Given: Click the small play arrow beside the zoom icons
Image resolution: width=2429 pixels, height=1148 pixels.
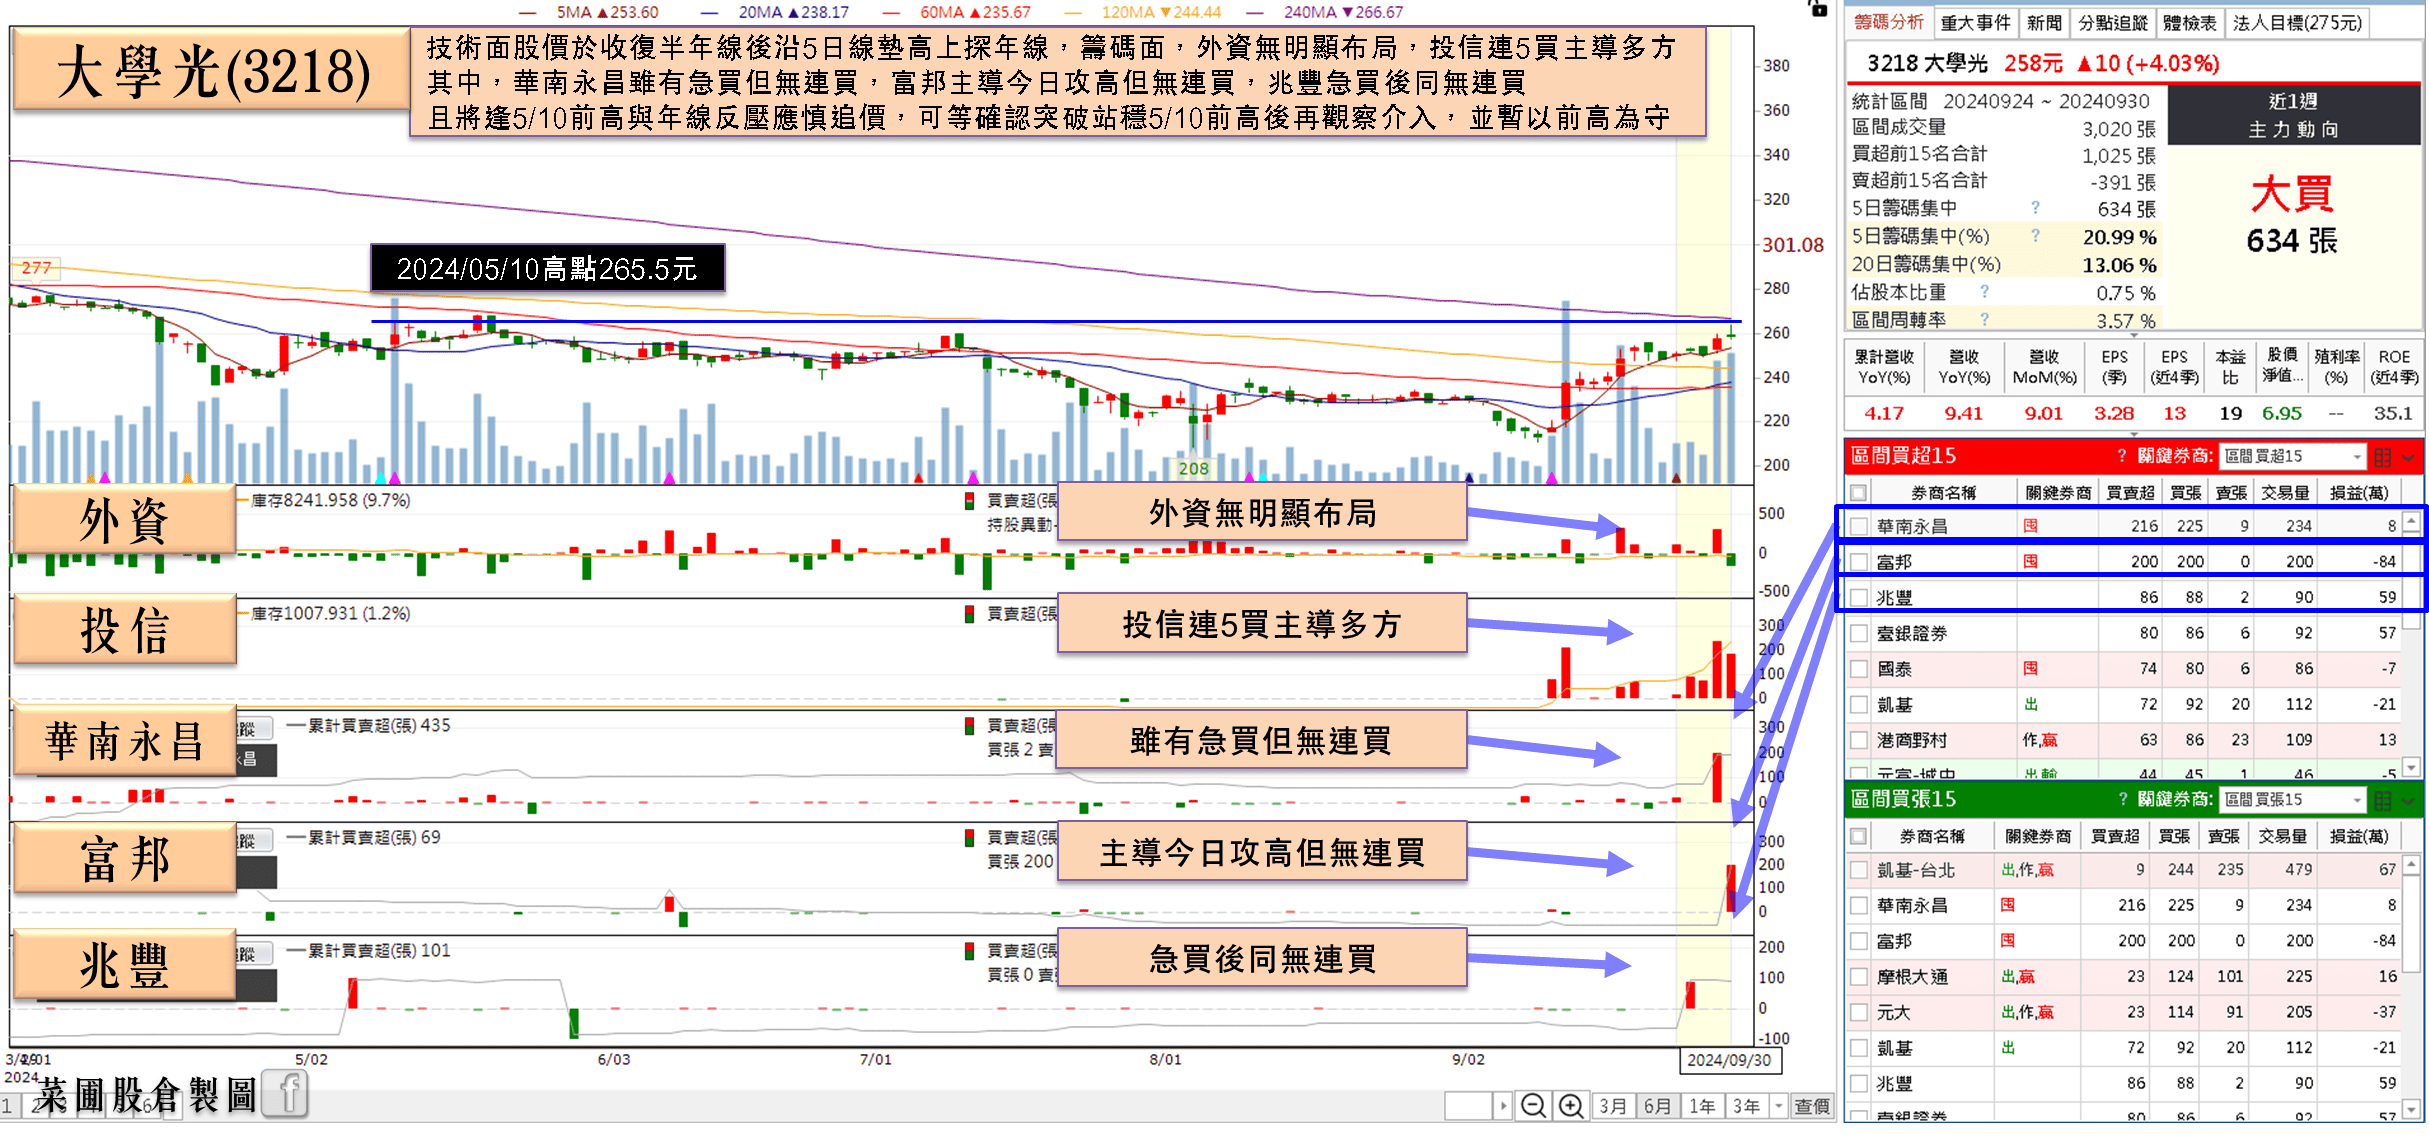Looking at the screenshot, I should [x=1503, y=1105].
